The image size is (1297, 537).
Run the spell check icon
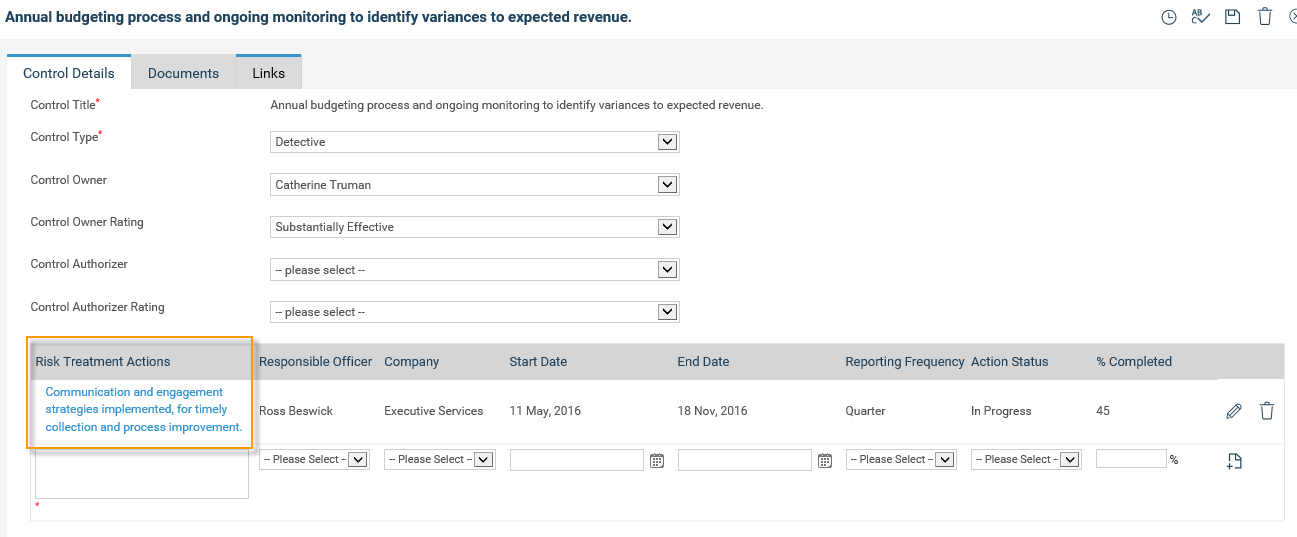tap(1201, 17)
